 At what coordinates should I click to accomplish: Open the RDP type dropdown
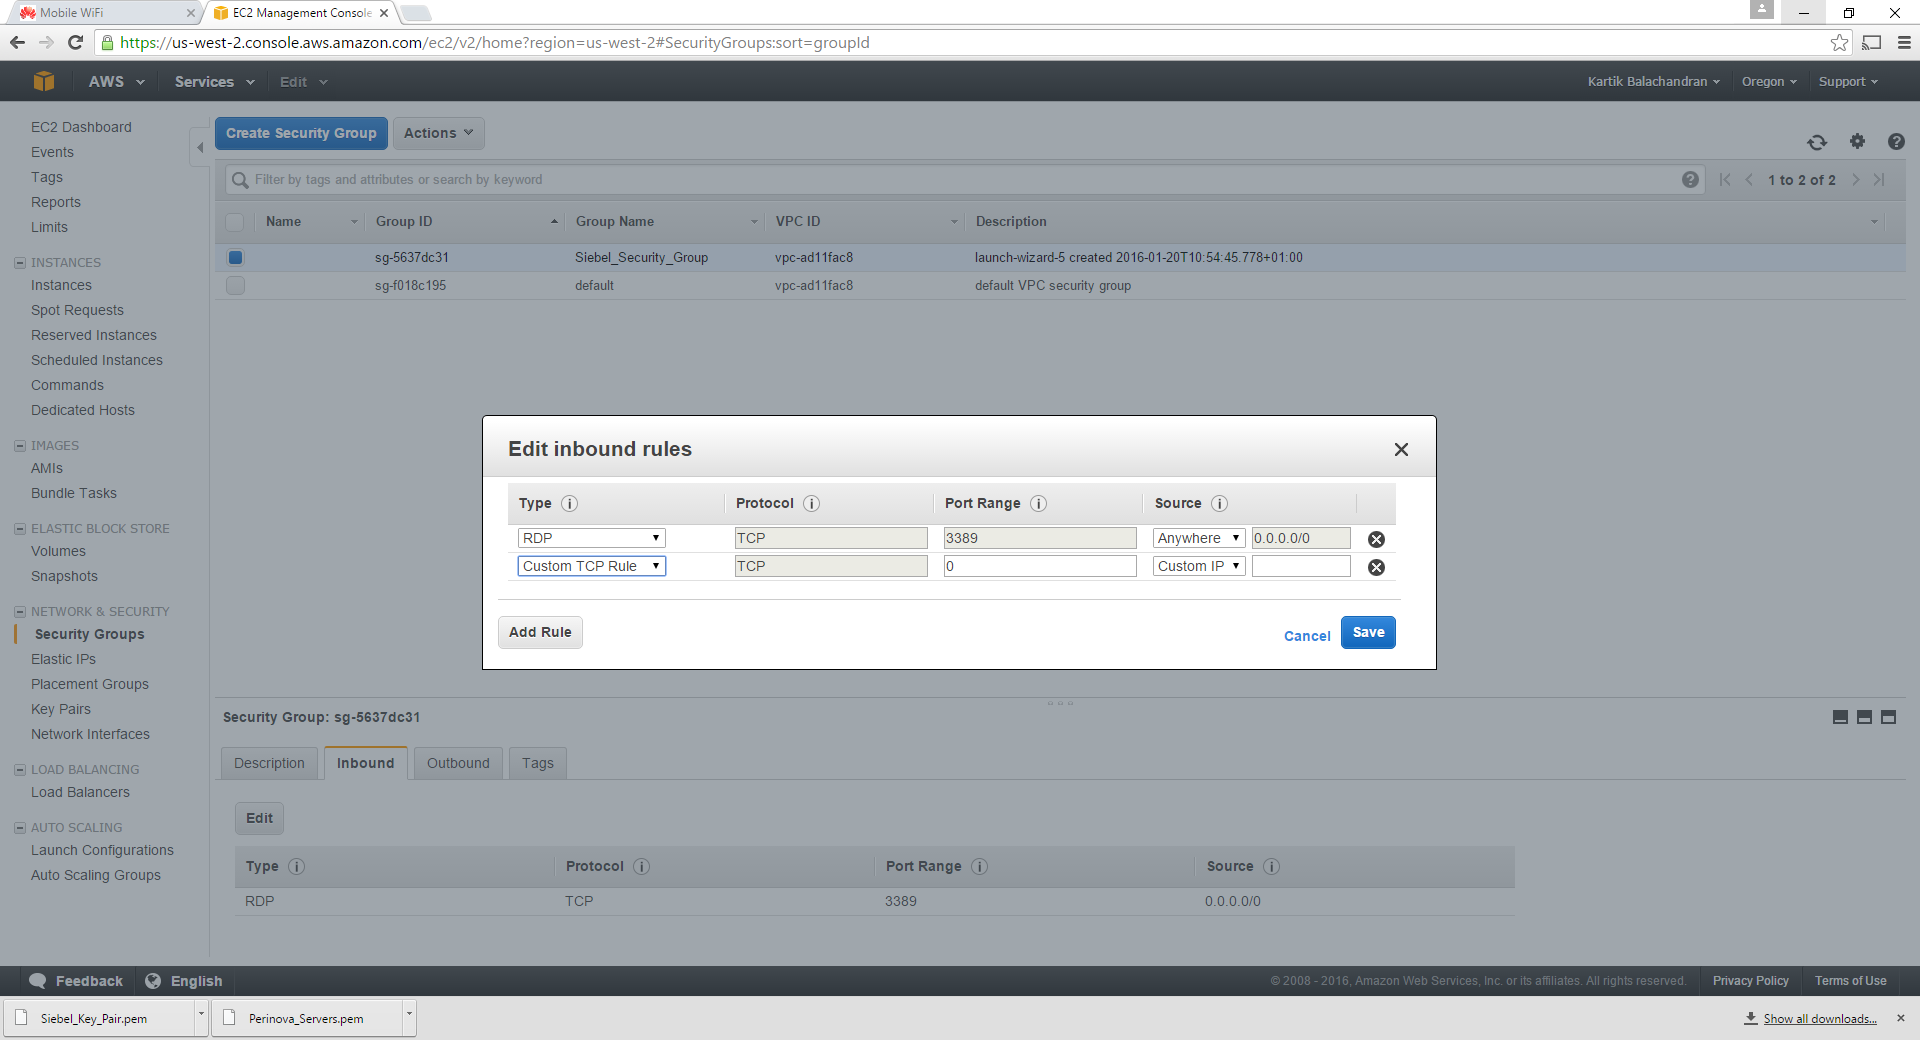591,538
